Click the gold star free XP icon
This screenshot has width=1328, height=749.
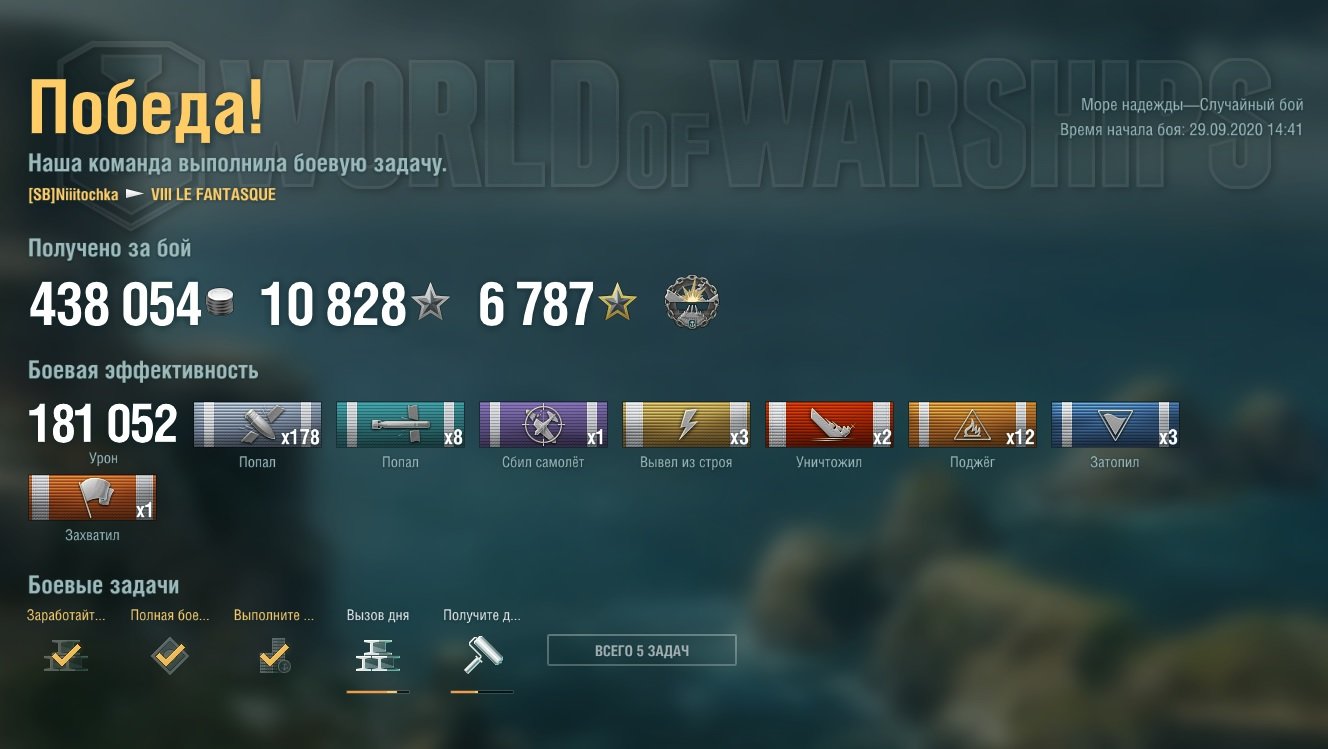(617, 303)
